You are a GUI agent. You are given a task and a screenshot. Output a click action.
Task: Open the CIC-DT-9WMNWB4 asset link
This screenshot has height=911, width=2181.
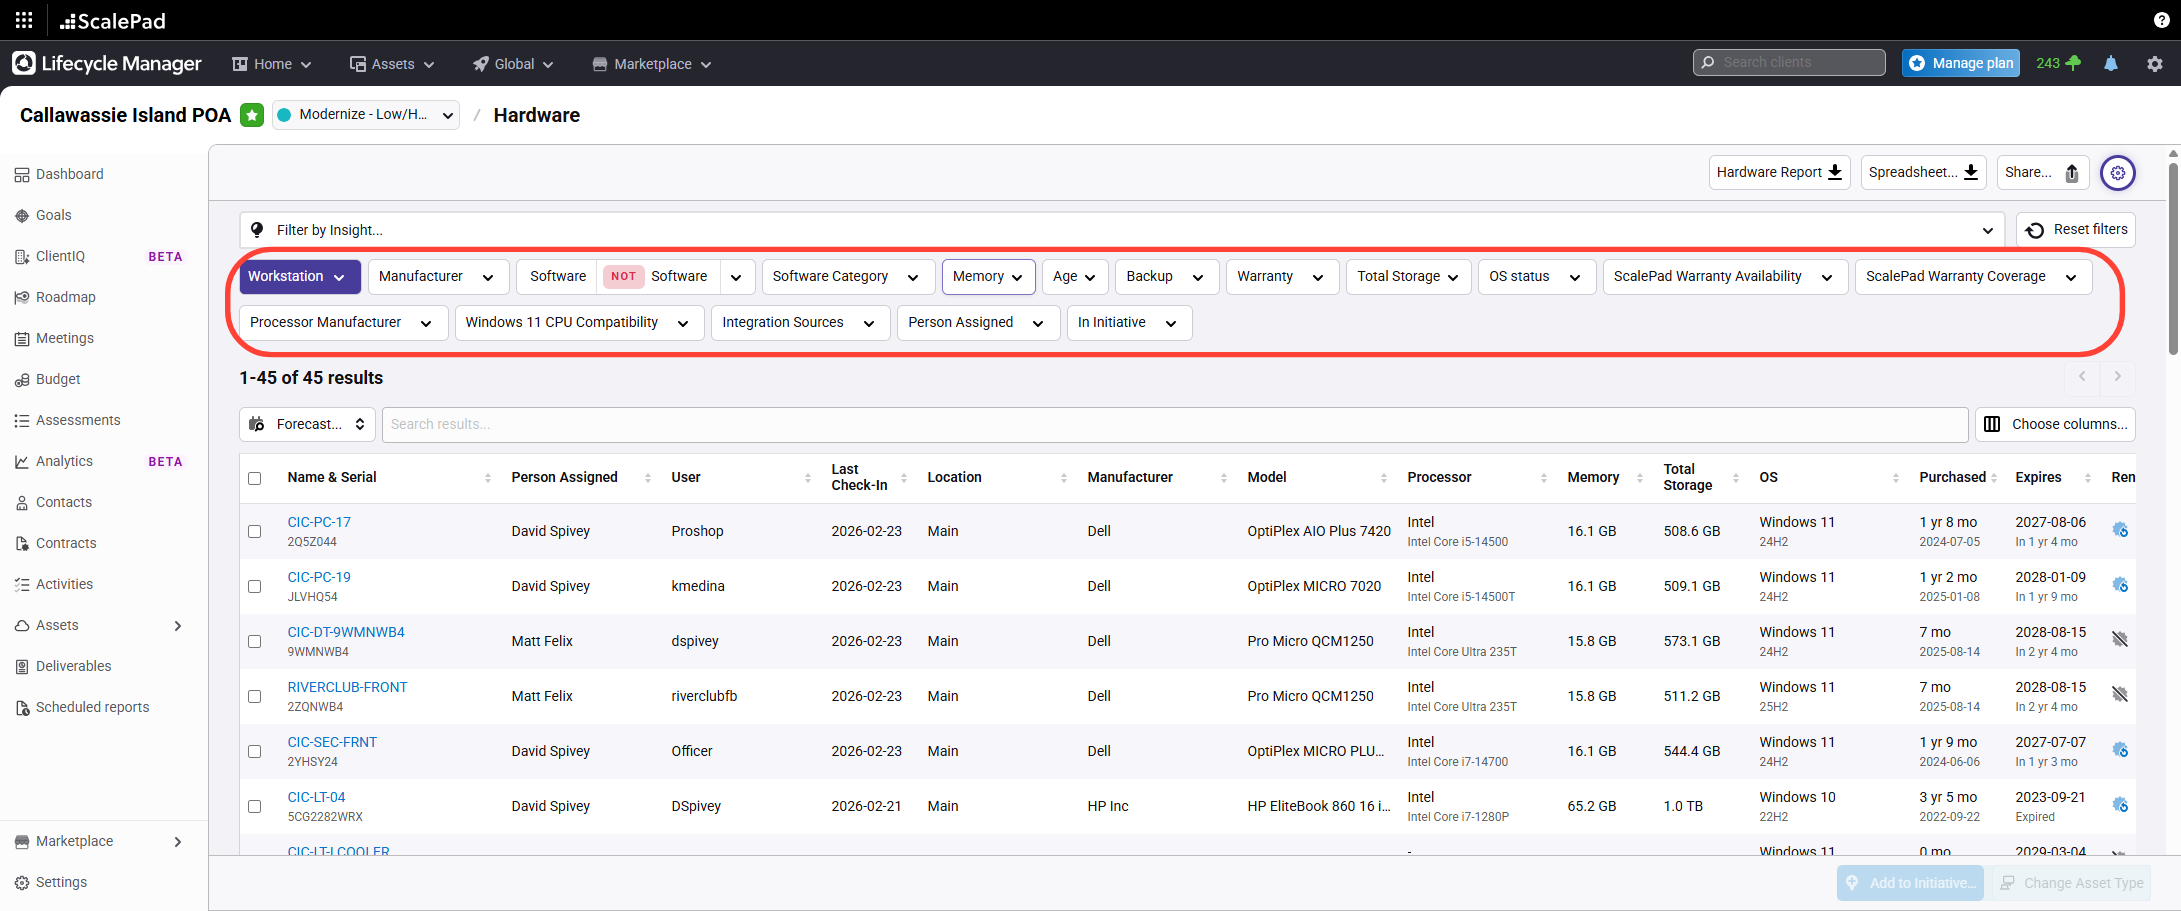pos(346,632)
